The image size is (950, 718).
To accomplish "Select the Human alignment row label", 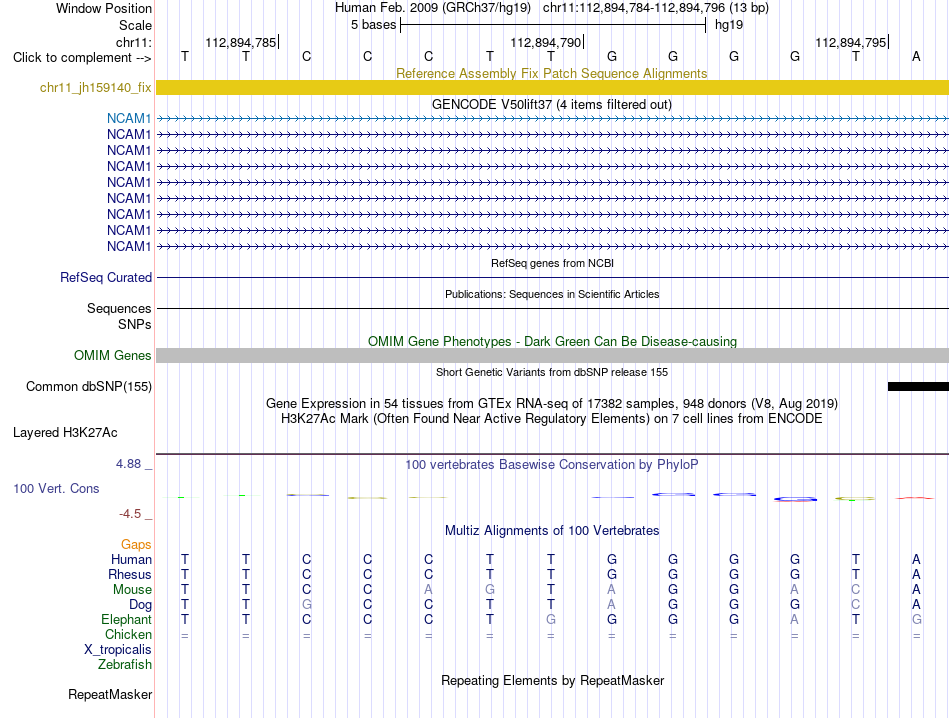I will pos(131,559).
